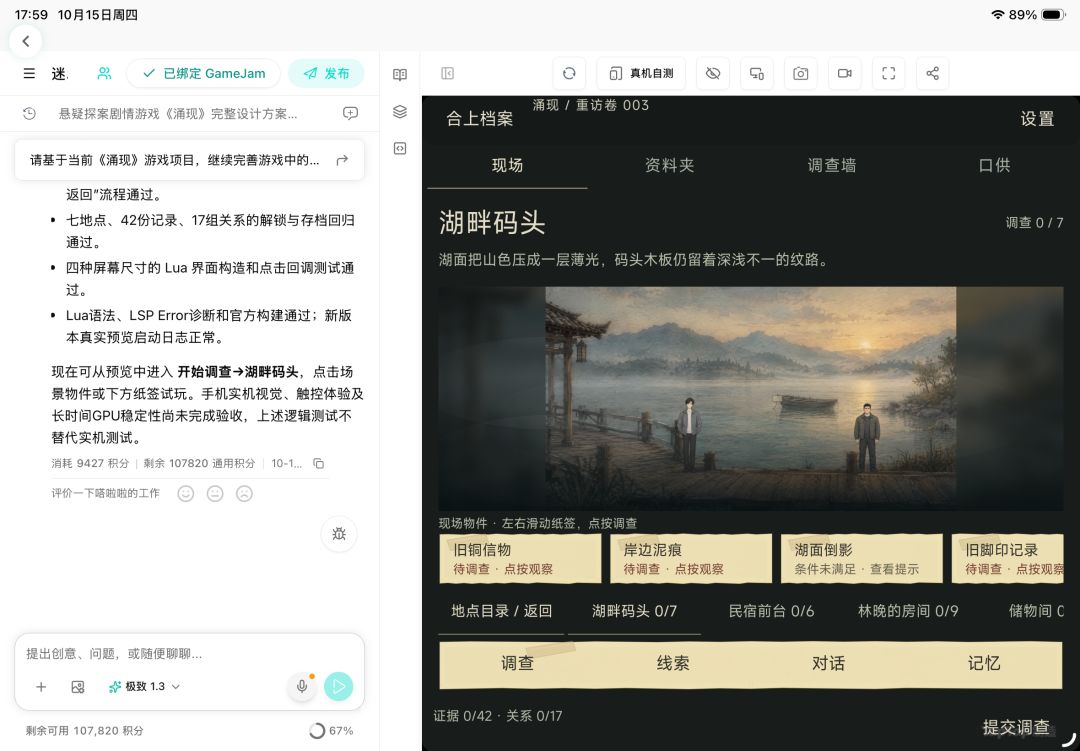Expand the 极致 1.3 model dropdown
The height and width of the screenshot is (751, 1080).
coord(145,687)
